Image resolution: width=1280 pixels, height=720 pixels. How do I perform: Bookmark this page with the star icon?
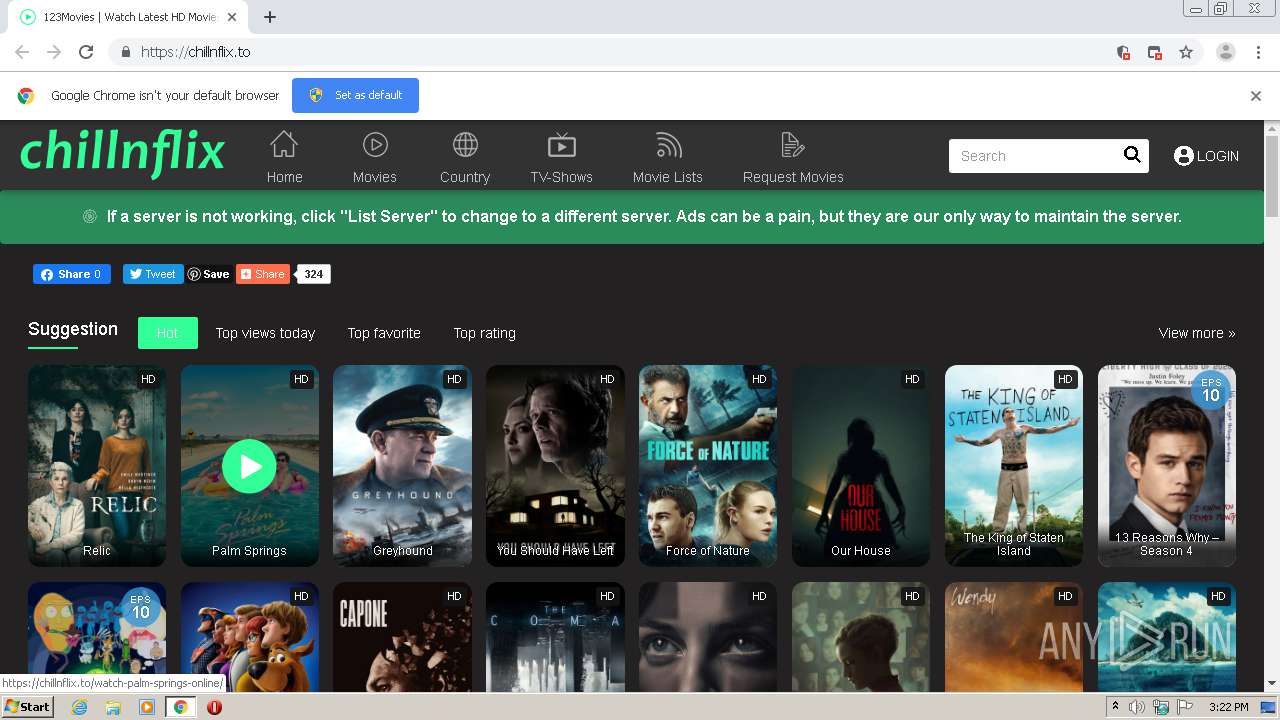(1186, 52)
